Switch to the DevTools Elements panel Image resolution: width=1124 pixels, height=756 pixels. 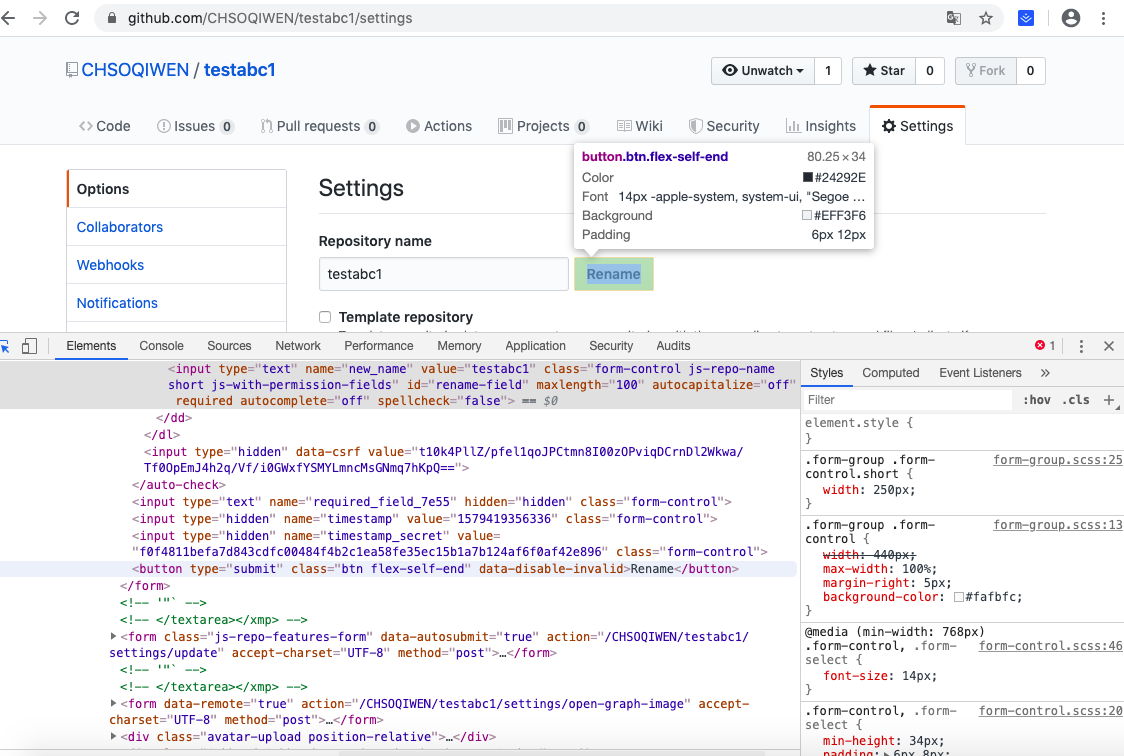click(91, 345)
